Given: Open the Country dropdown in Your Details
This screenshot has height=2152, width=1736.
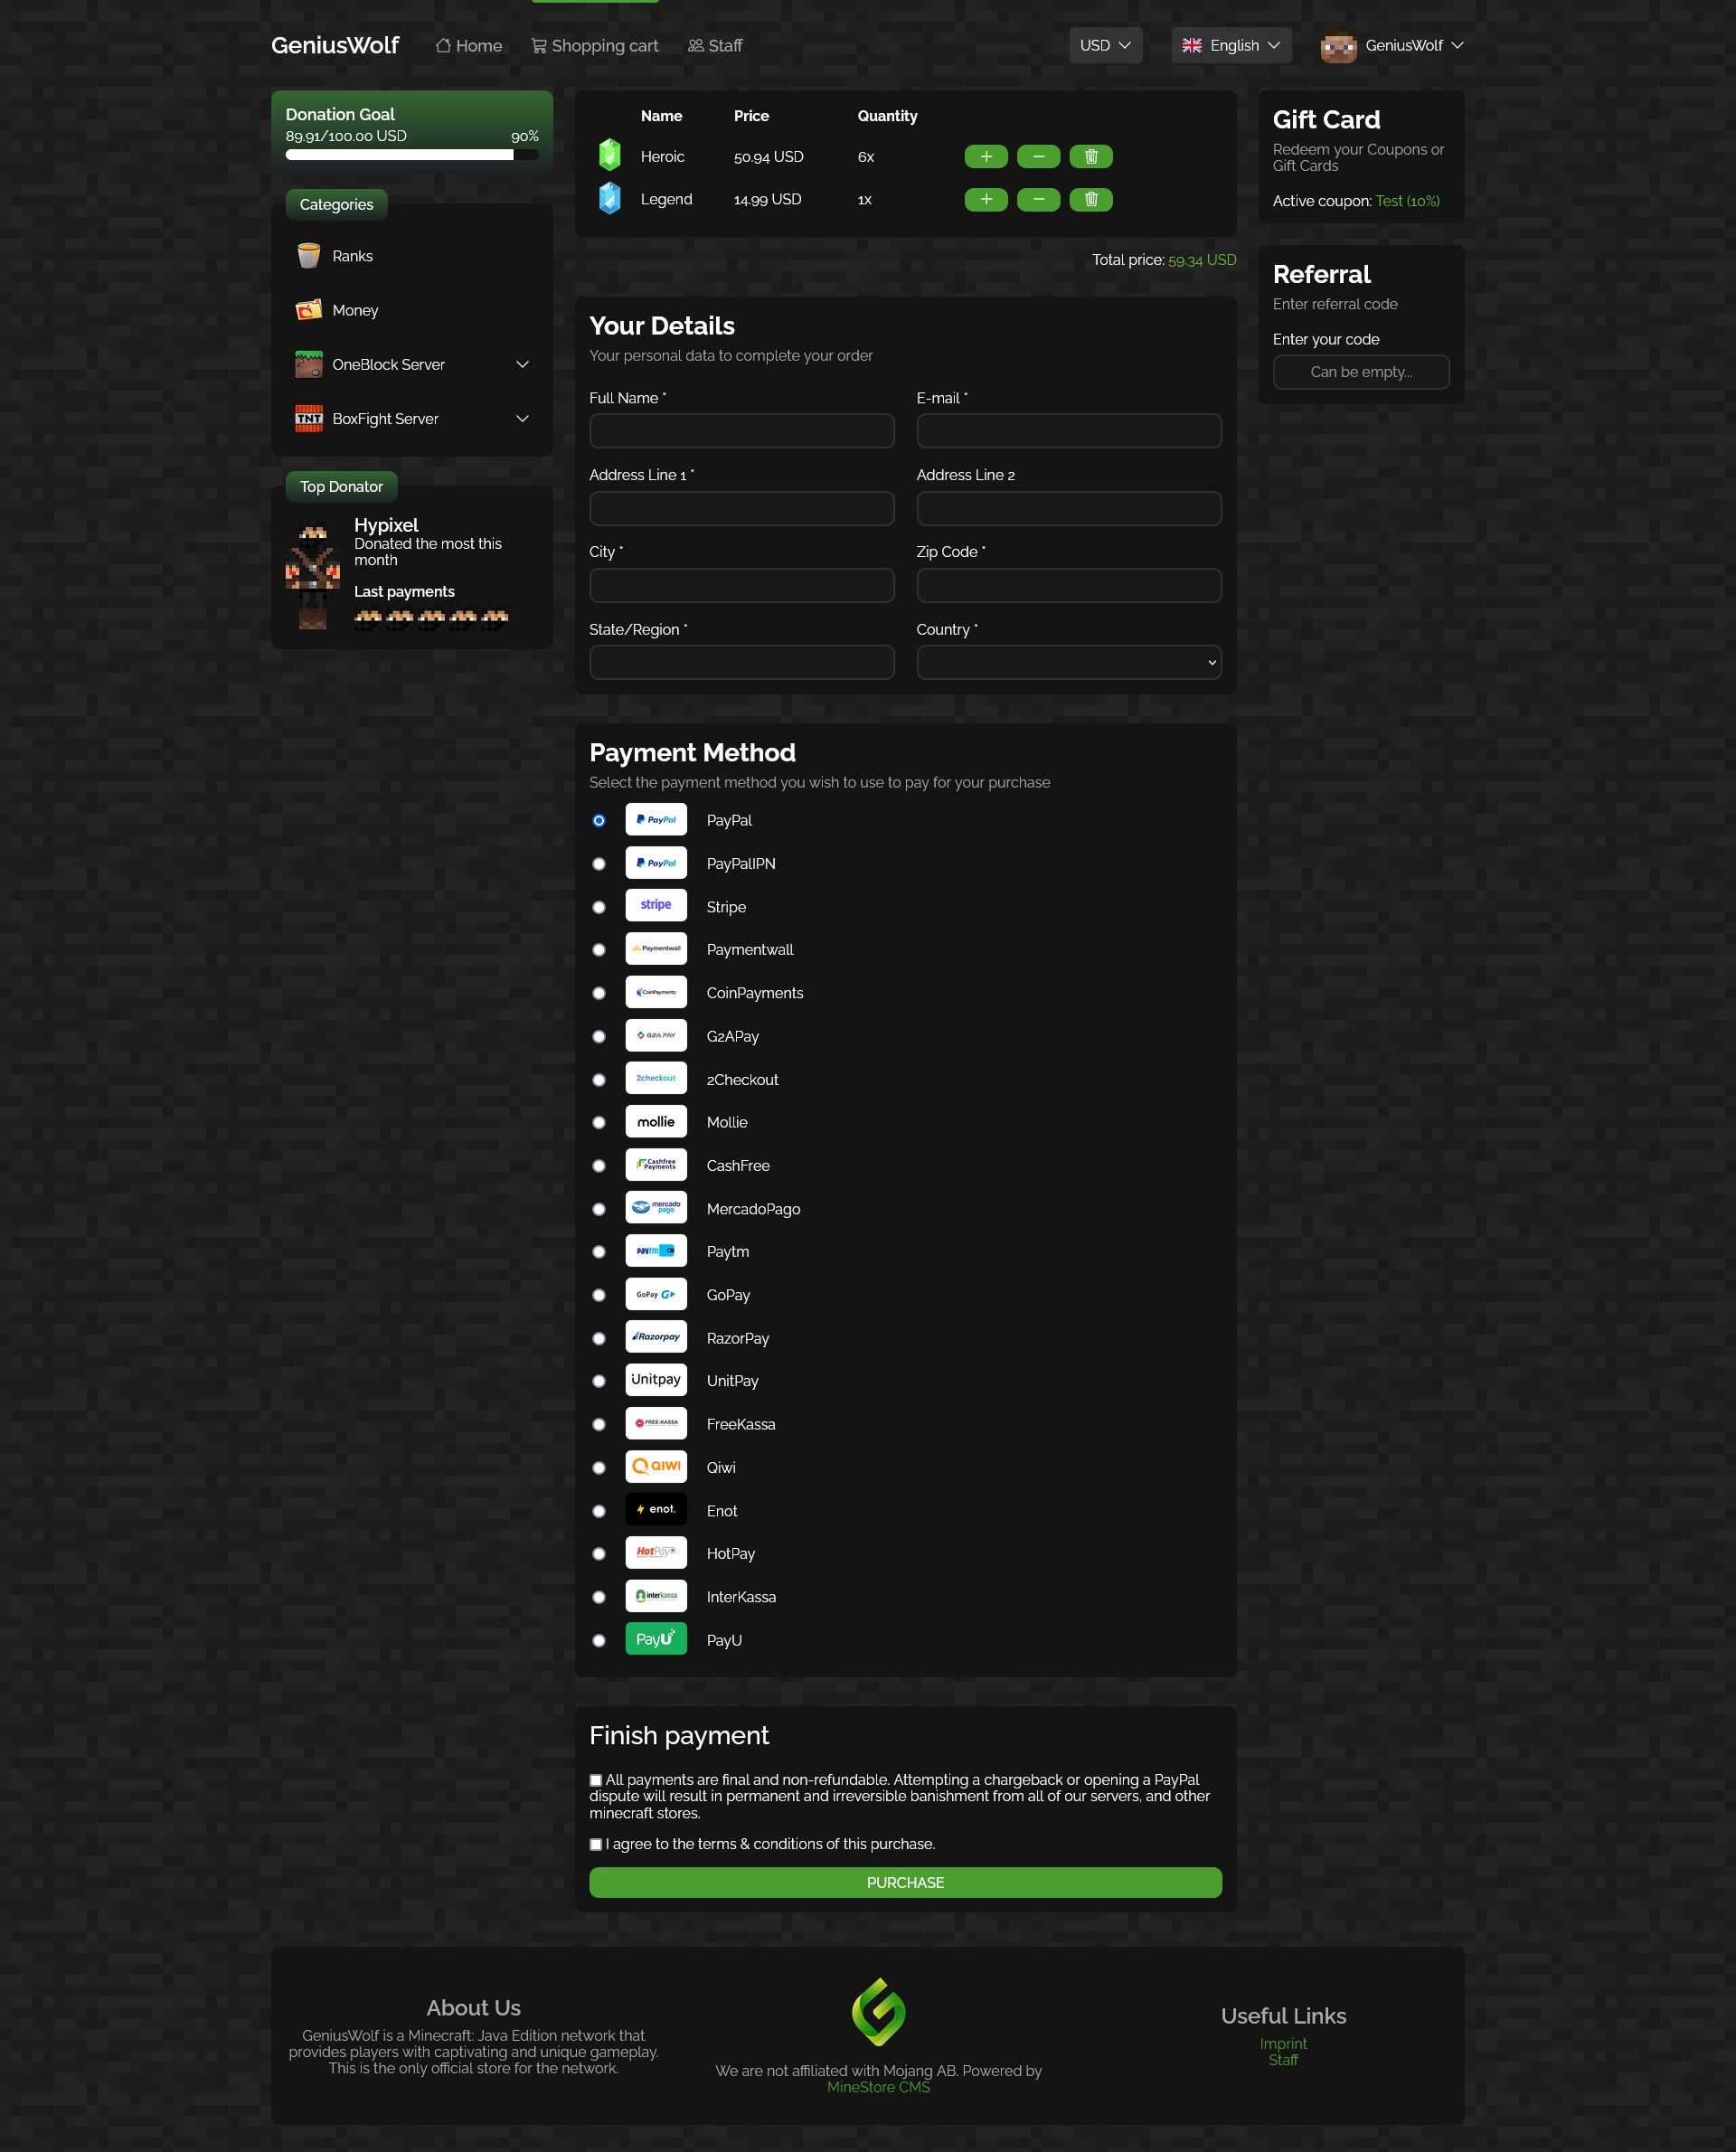Looking at the screenshot, I should coord(1068,662).
